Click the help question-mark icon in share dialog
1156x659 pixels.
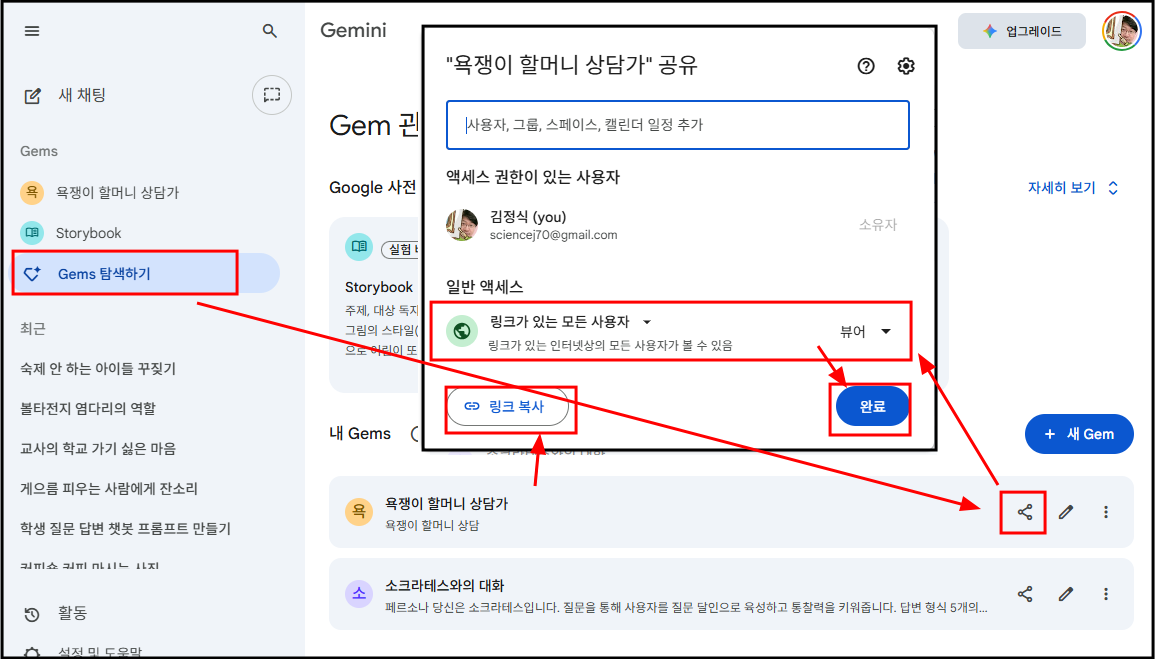[866, 66]
